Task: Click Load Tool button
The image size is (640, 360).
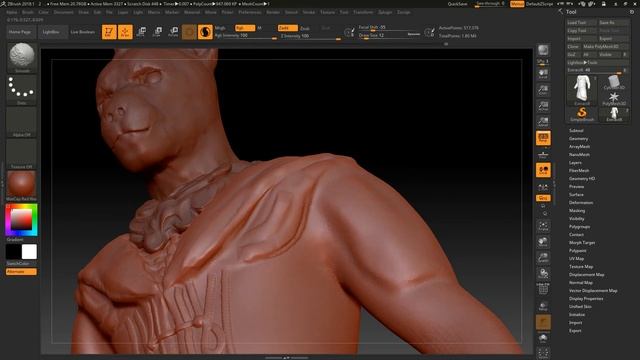Action: [581, 22]
